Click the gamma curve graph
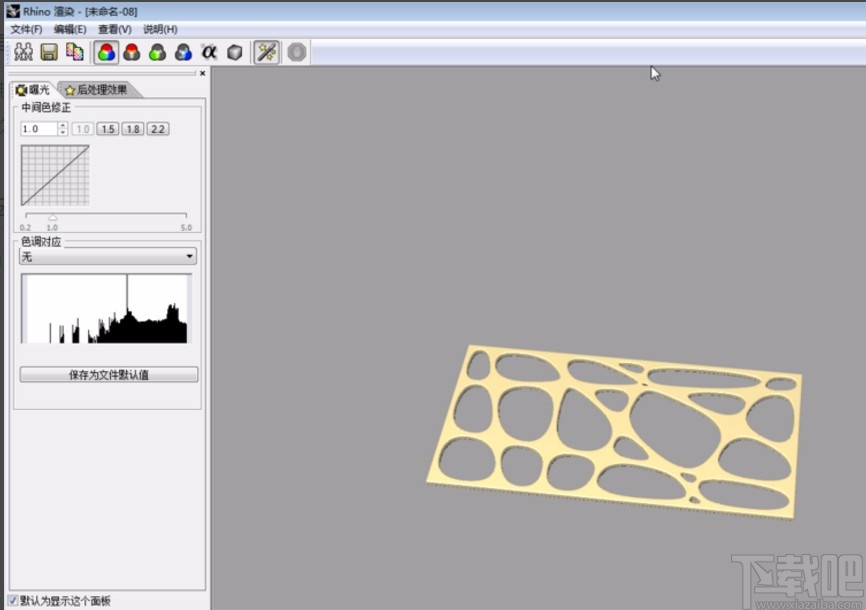The image size is (866, 610). [55, 175]
